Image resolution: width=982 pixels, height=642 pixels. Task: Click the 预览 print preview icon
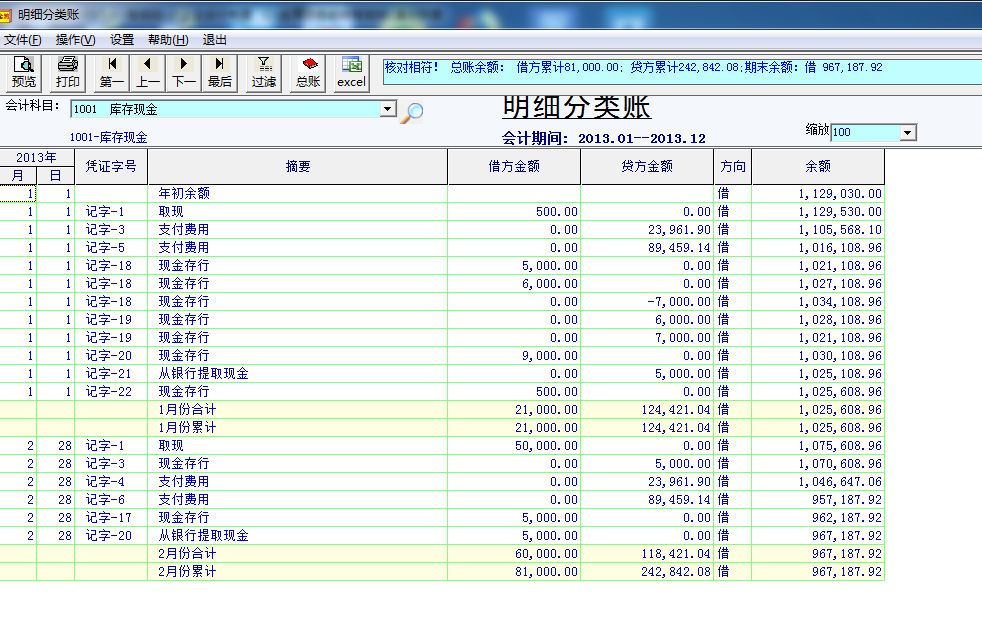click(x=23, y=73)
